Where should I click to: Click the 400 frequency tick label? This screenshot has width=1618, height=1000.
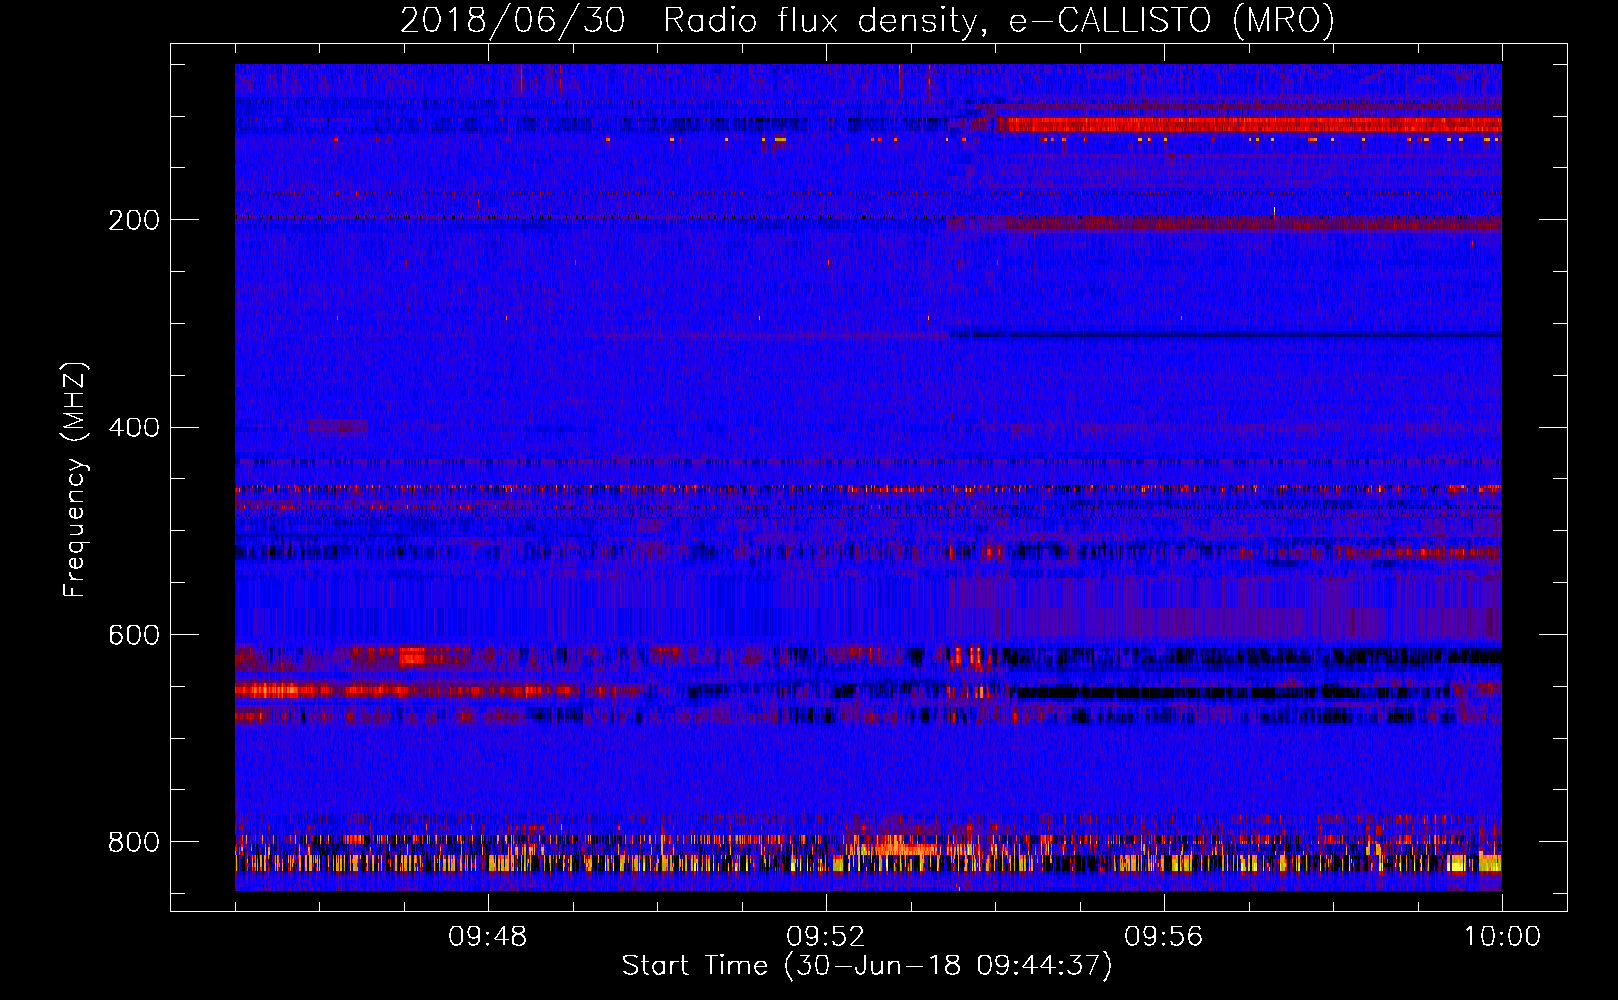134,428
